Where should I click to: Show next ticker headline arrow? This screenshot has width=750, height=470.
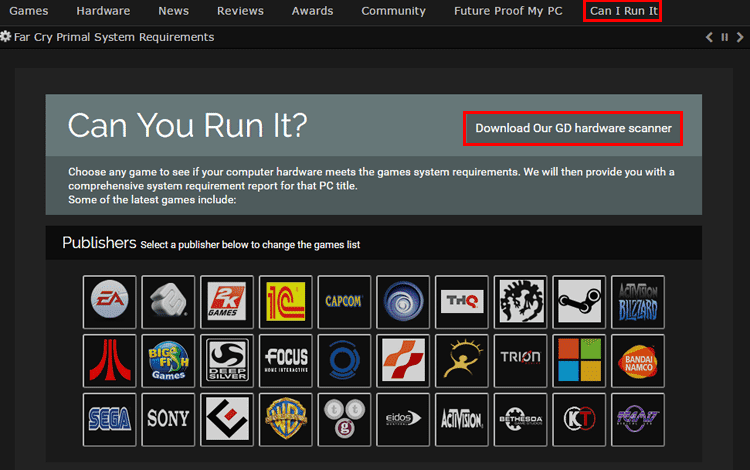point(740,37)
